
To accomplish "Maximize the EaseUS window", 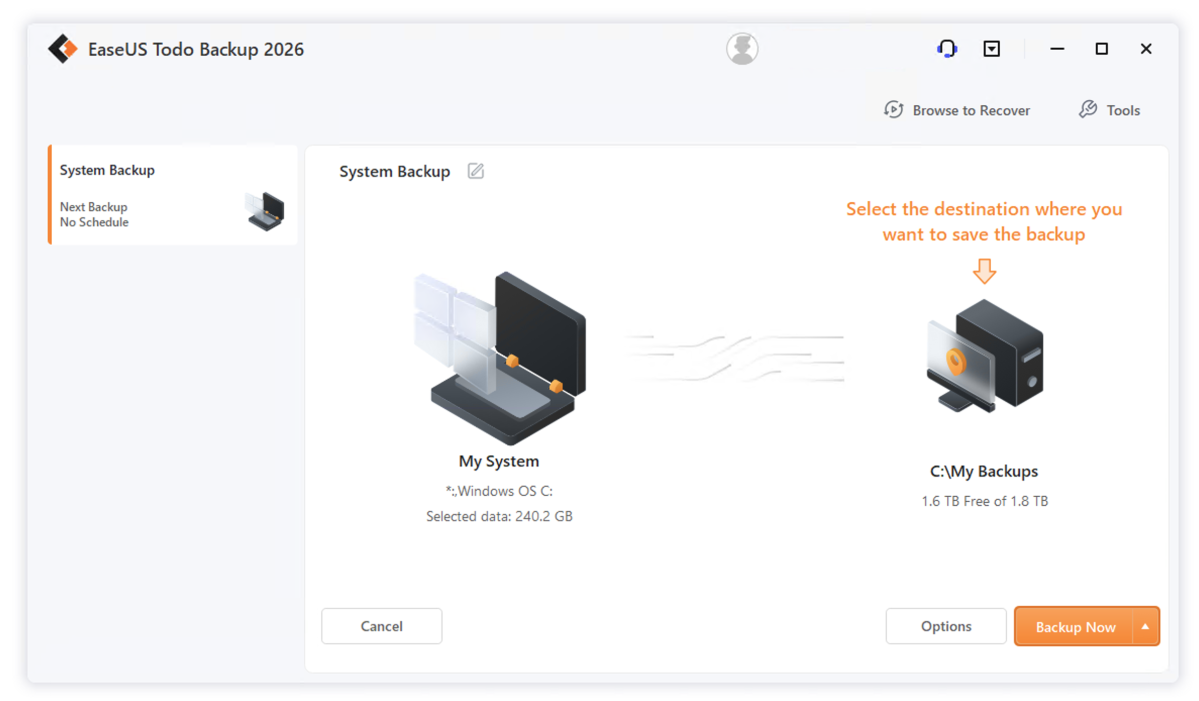I will pos(1102,49).
